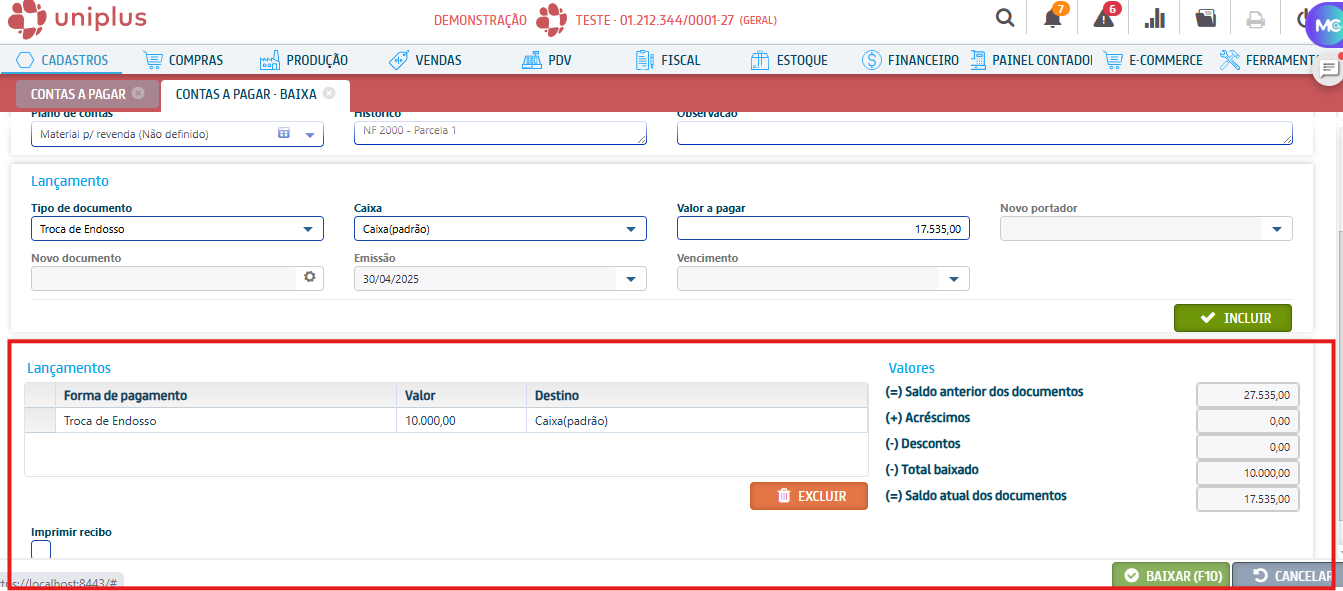Switch to the Contas a Pagar tab
1343x591 pixels.
(78, 94)
